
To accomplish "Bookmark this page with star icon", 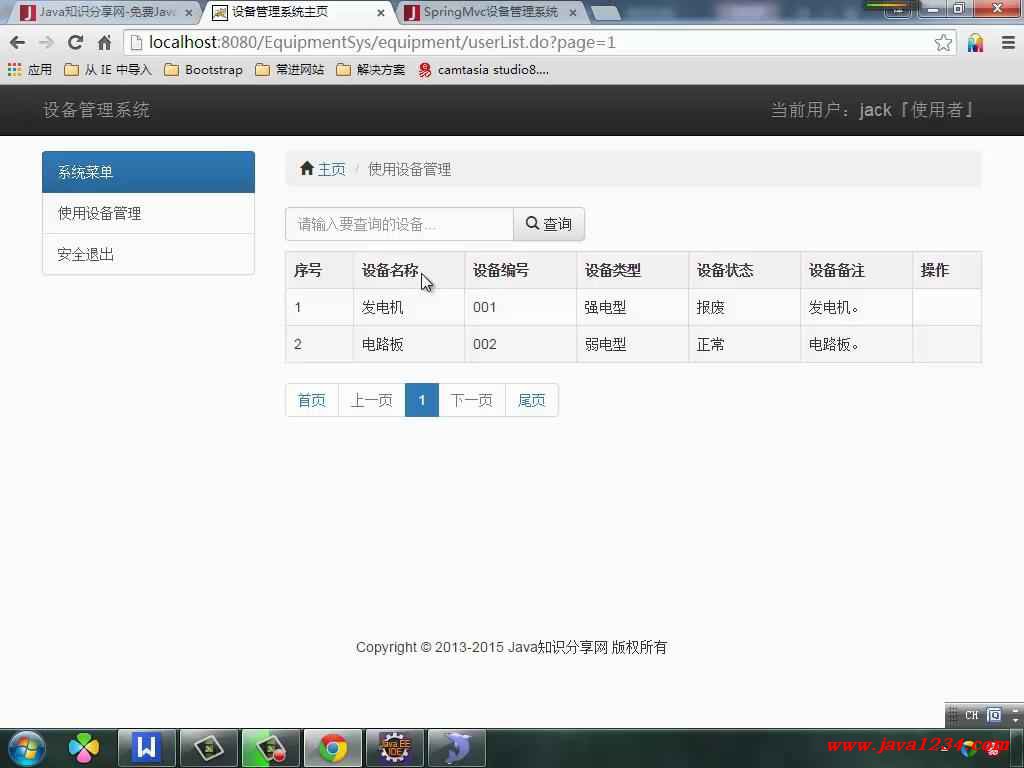I will pos(943,42).
